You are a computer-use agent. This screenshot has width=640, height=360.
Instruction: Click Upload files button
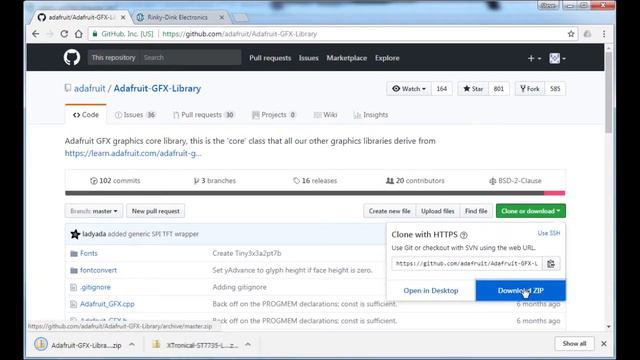point(438,211)
